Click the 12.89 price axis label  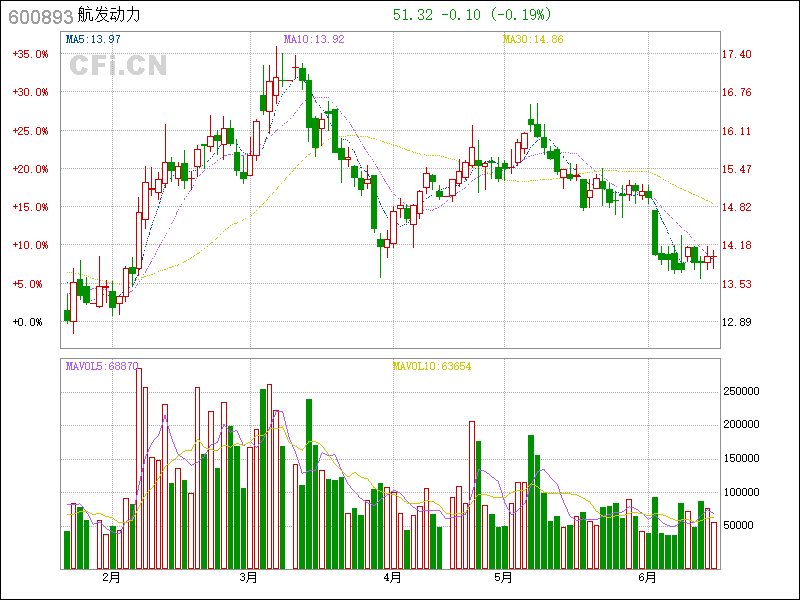tap(737, 322)
